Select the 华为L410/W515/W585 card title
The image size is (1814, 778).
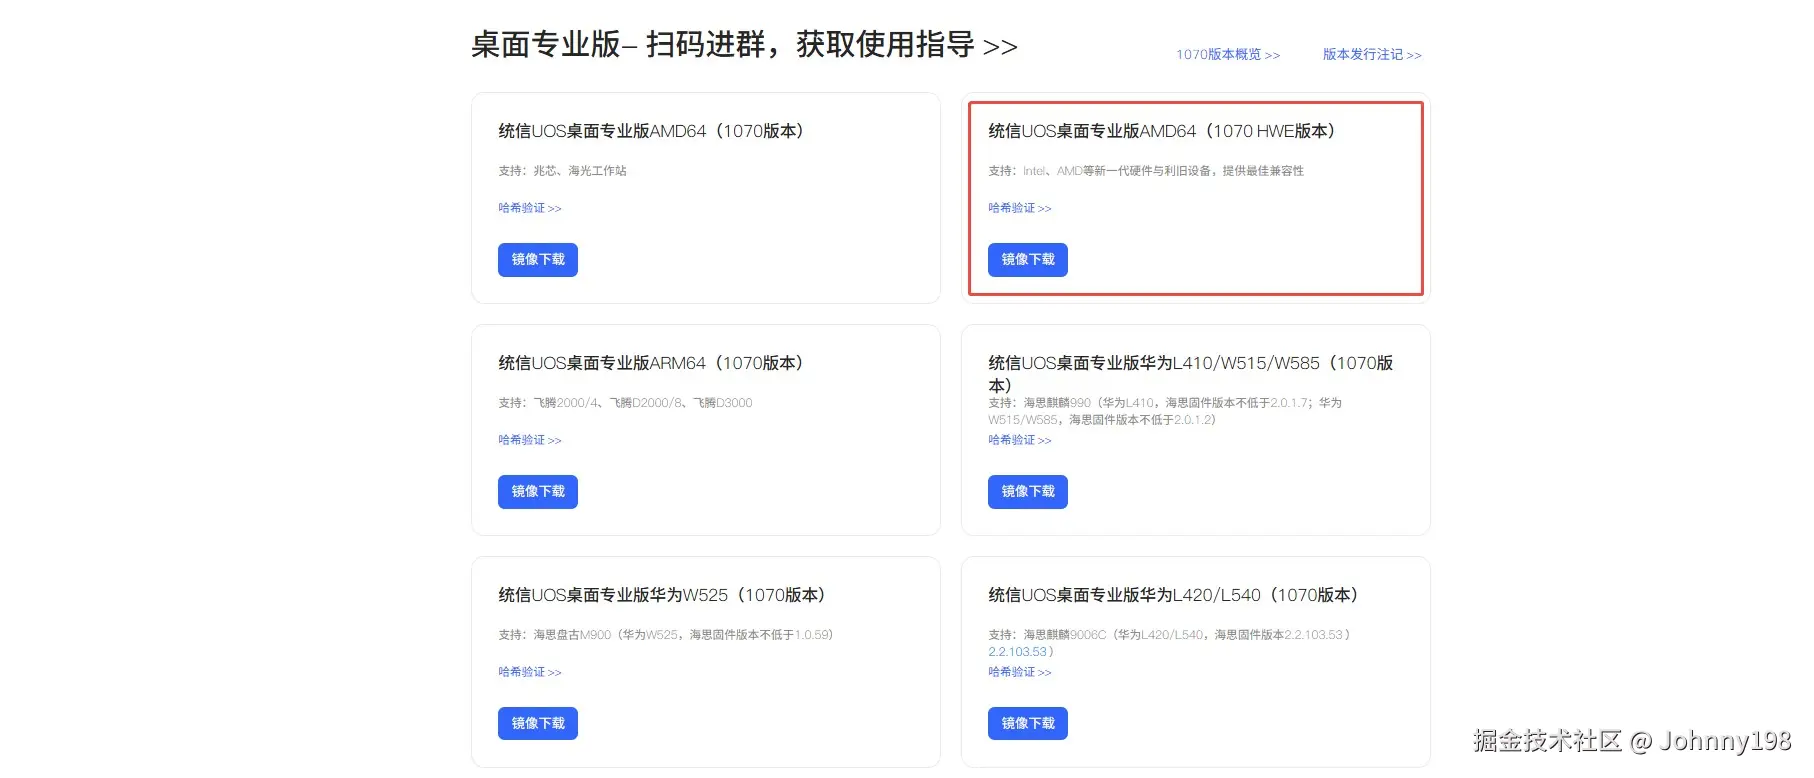[1190, 373]
